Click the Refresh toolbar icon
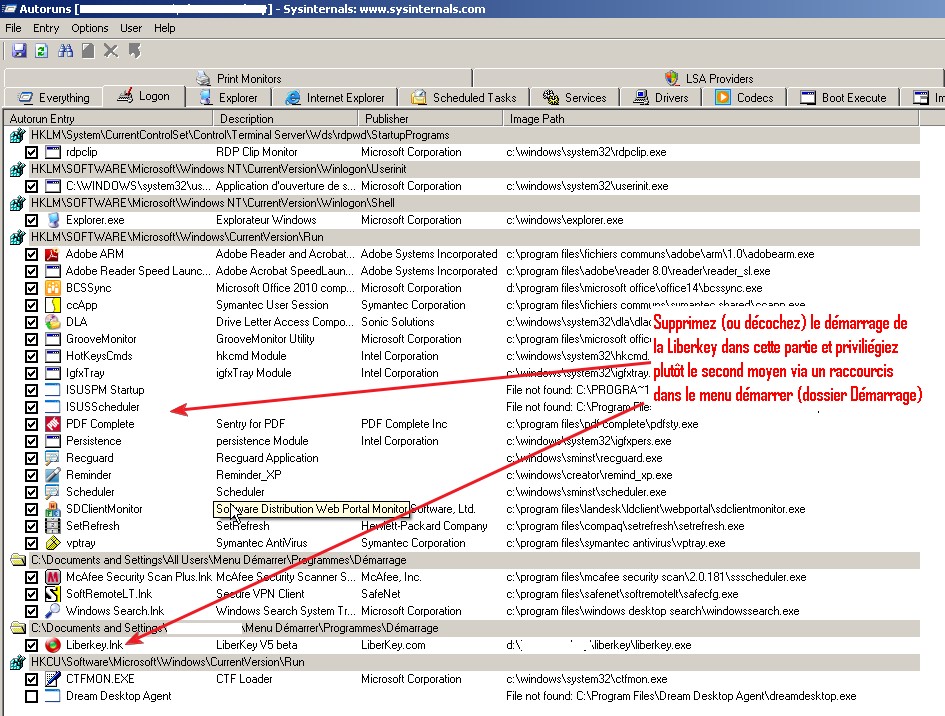945x716 pixels. (42, 50)
